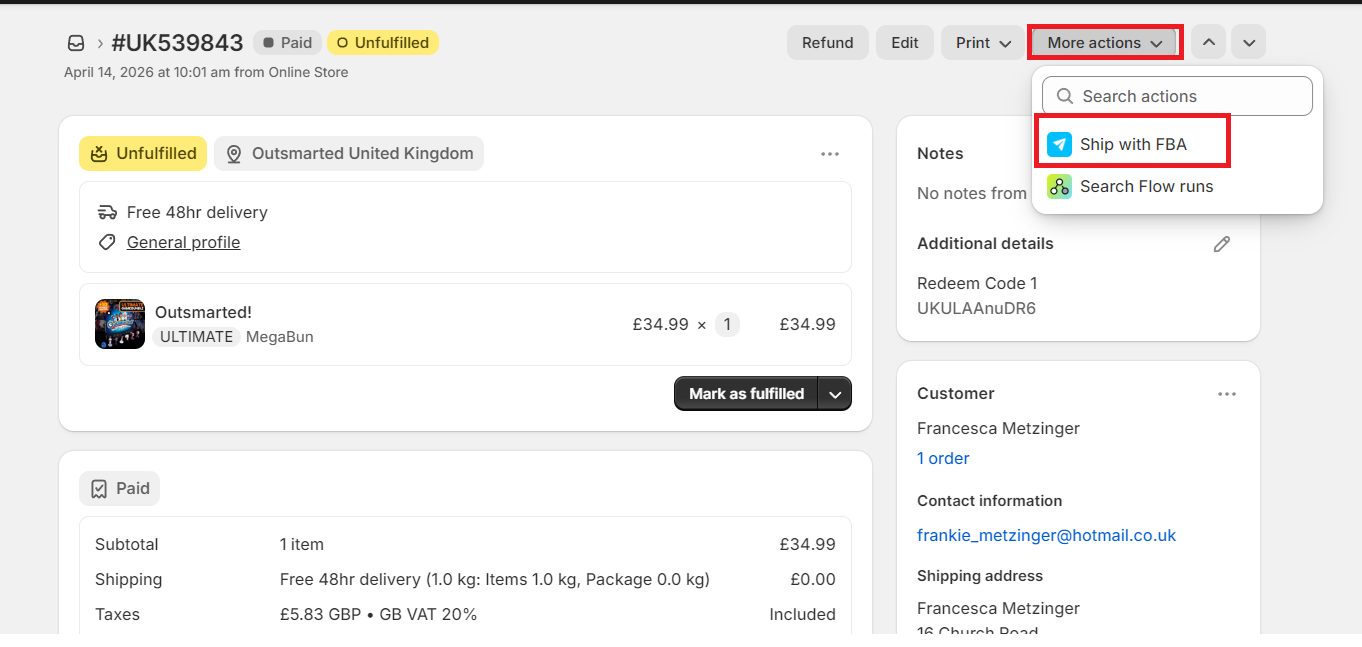Image resolution: width=1362 pixels, height=647 pixels.
Task: Expand the Print dropdown
Action: click(x=983, y=43)
